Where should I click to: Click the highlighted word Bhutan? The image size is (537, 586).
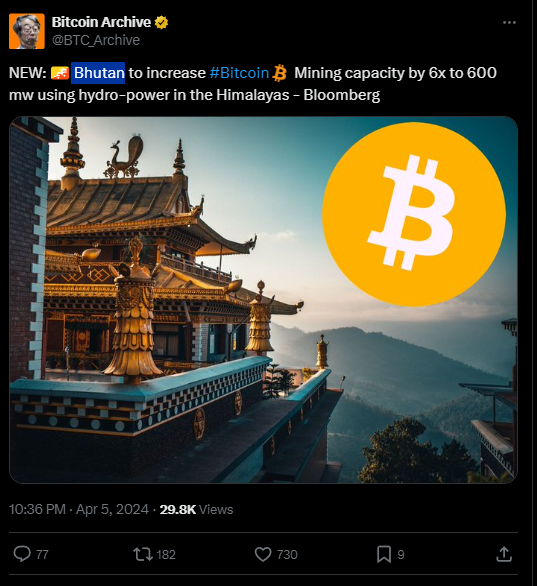tap(98, 73)
